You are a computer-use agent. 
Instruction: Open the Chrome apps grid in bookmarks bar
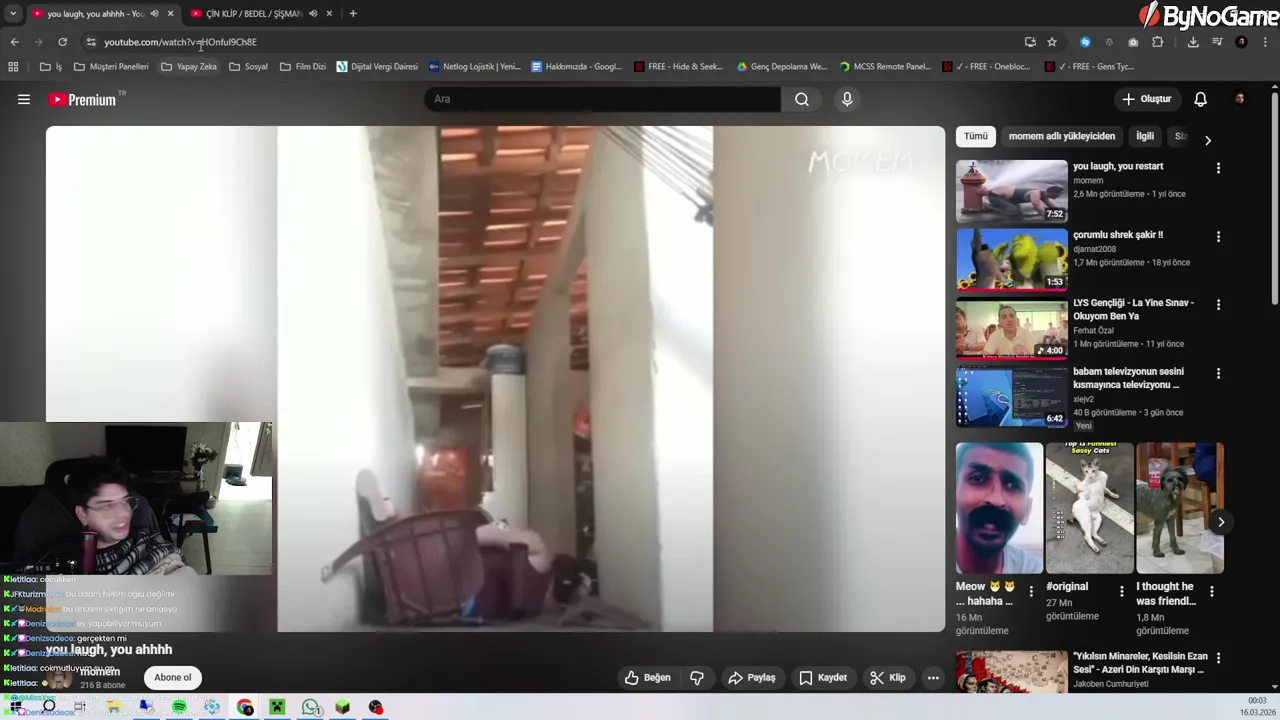point(13,67)
